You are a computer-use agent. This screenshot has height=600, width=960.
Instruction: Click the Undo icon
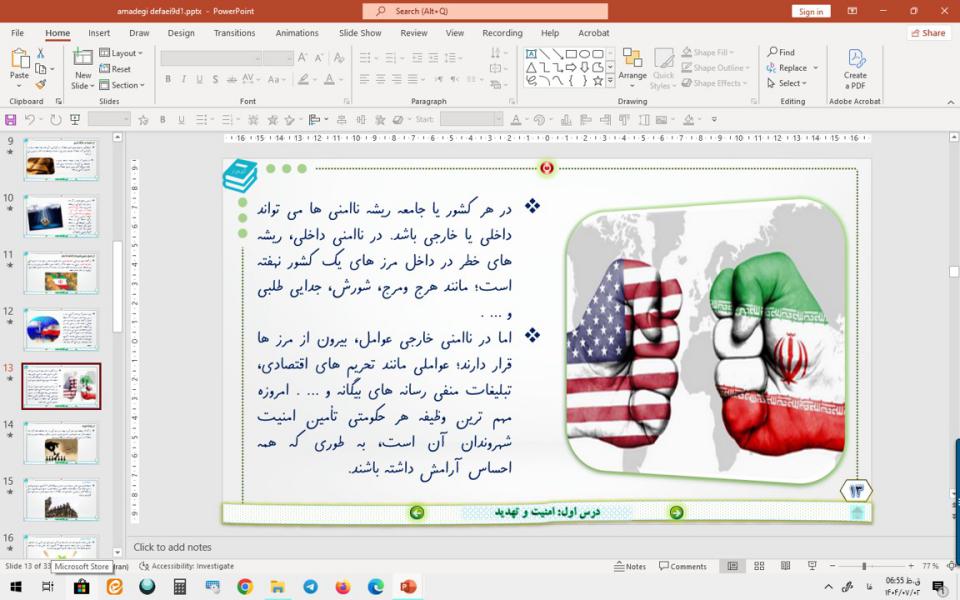click(29, 119)
